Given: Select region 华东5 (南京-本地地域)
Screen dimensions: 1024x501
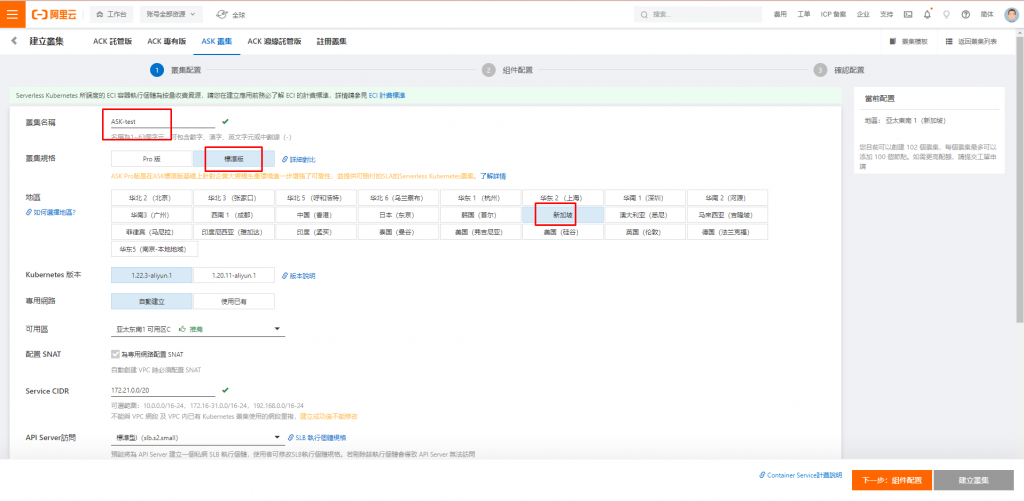Looking at the screenshot, I should tap(154, 249).
